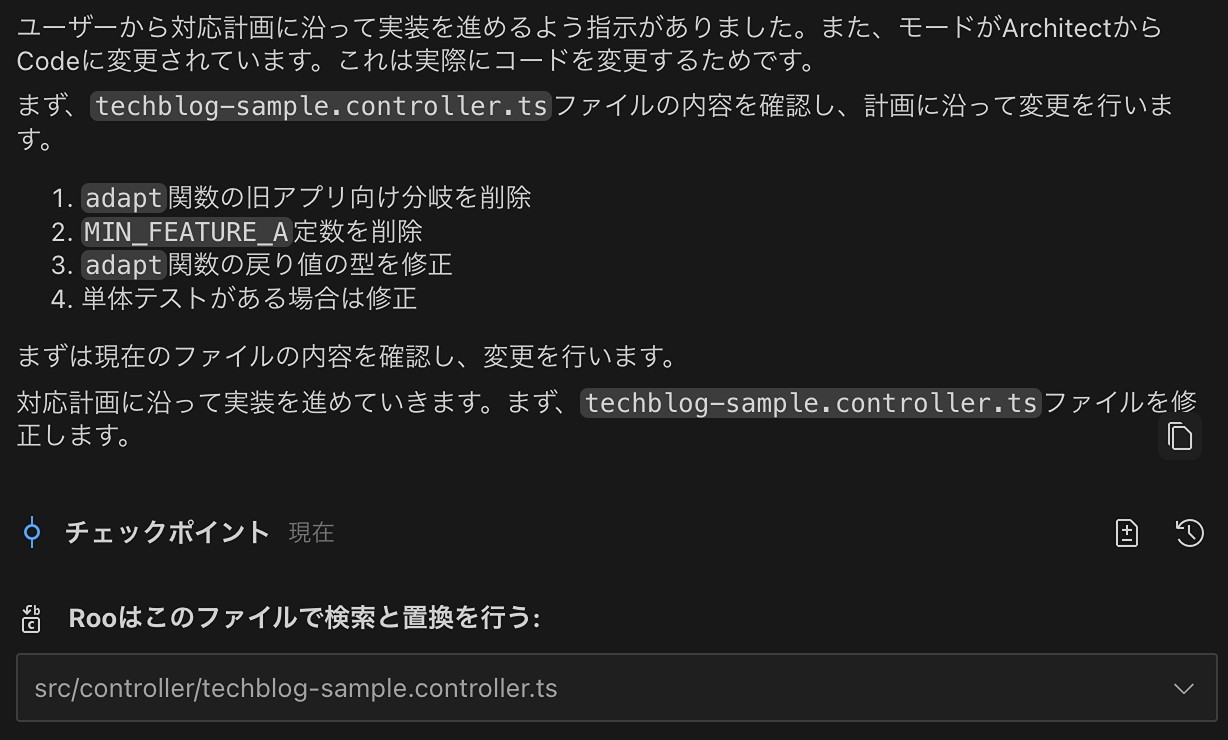This screenshot has height=740, width=1228.
Task: Open the checkpoint diff view icon
Action: click(x=1127, y=533)
